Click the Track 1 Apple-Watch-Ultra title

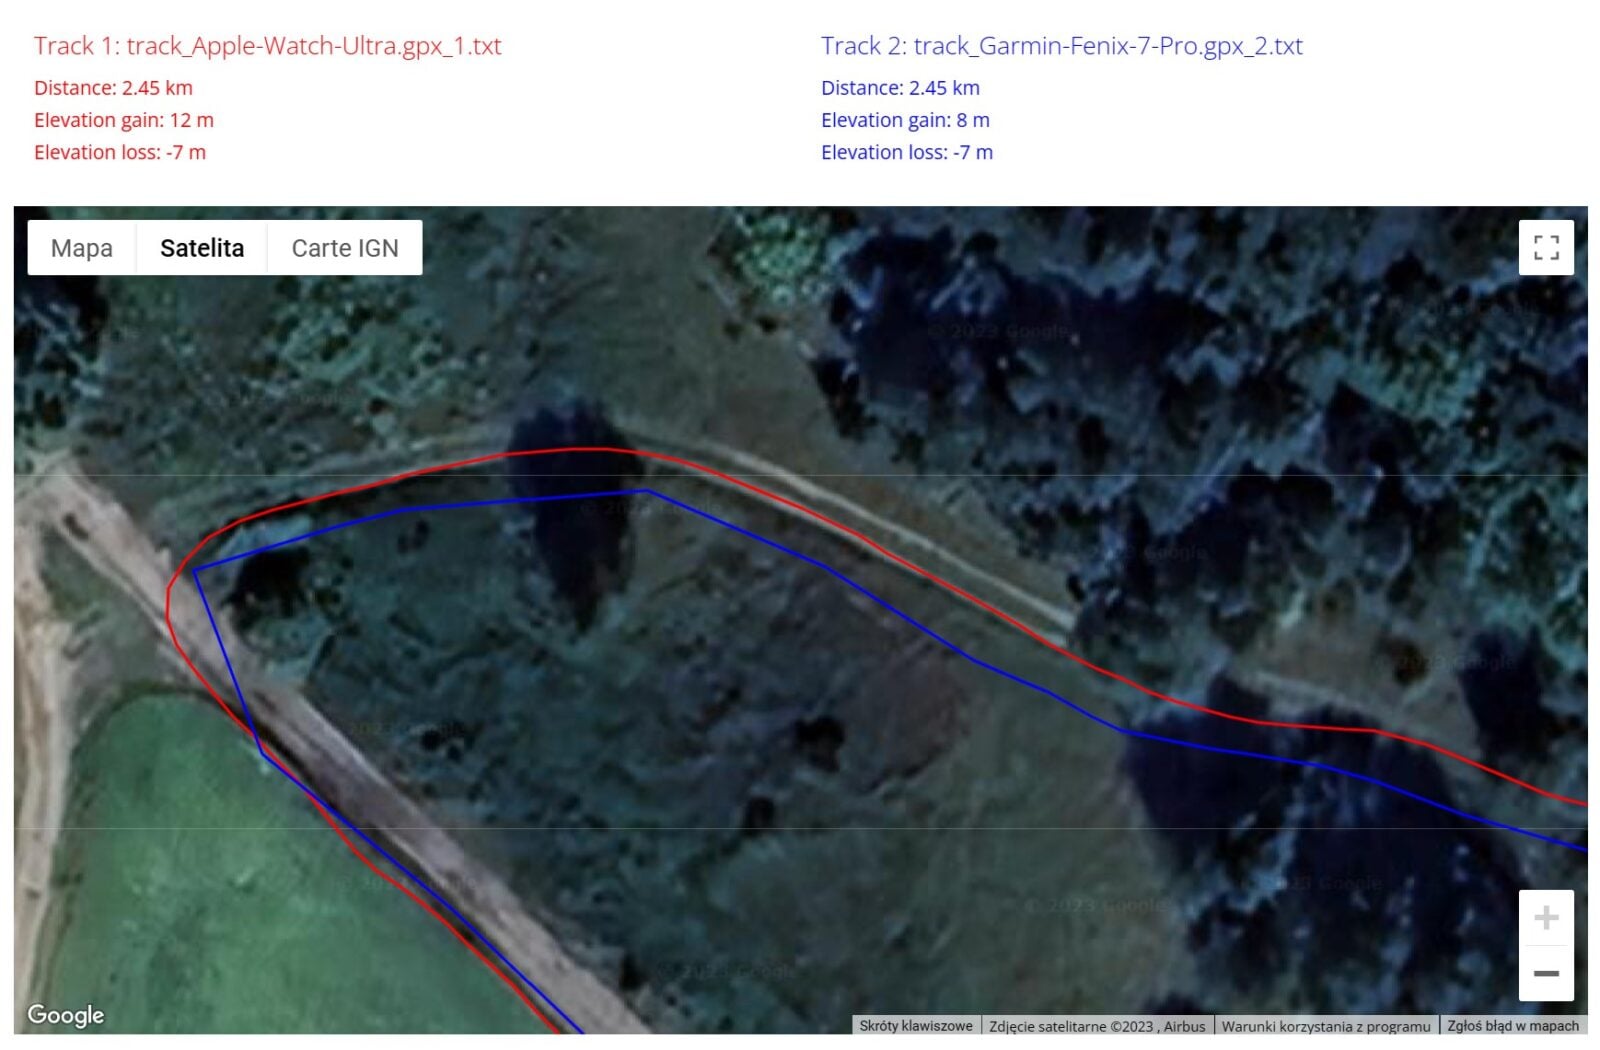coord(268,46)
